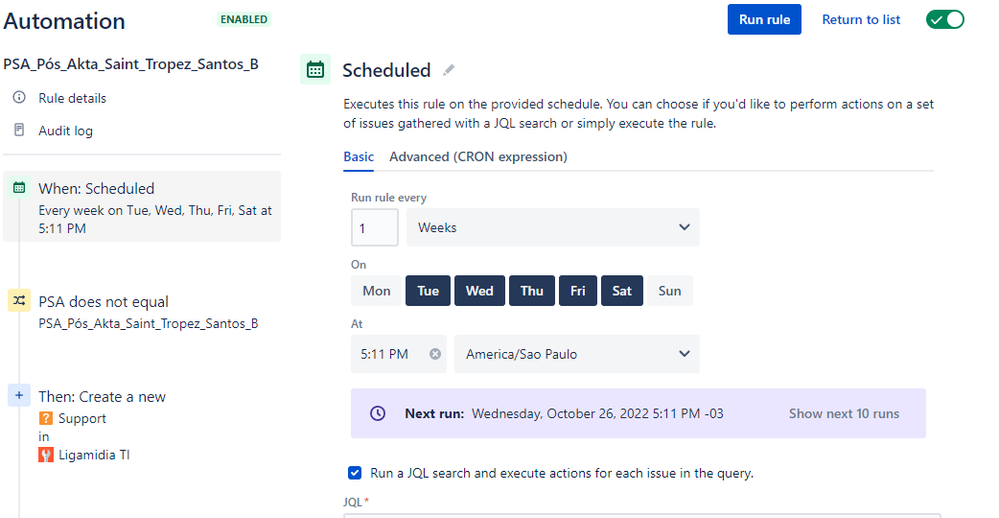Enable the Mon day toggle
The width and height of the screenshot is (999, 518).
click(x=376, y=291)
